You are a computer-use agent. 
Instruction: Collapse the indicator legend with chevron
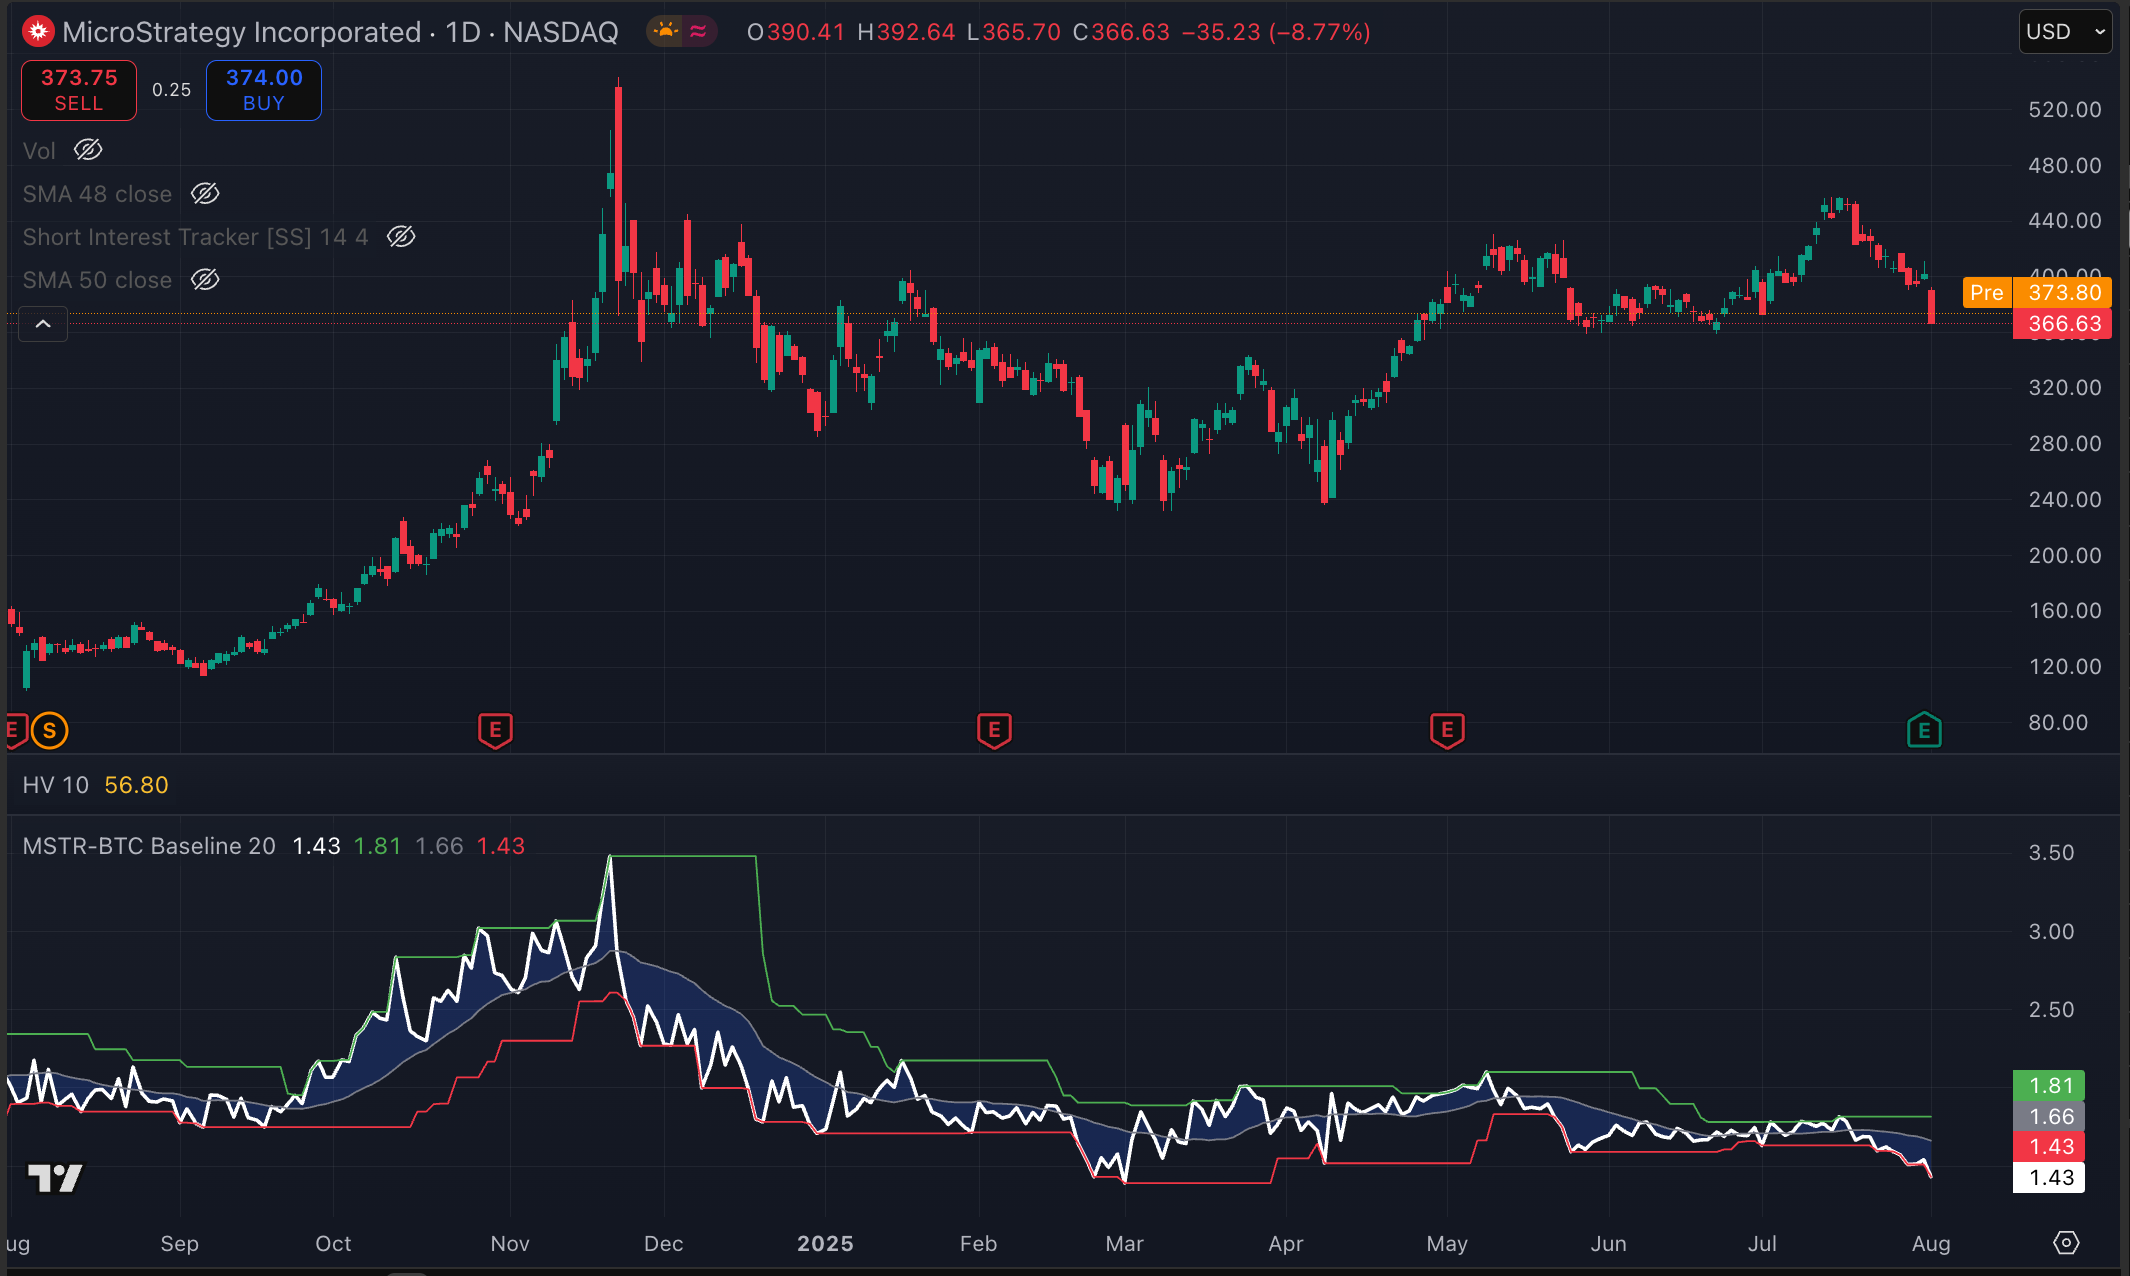point(43,324)
